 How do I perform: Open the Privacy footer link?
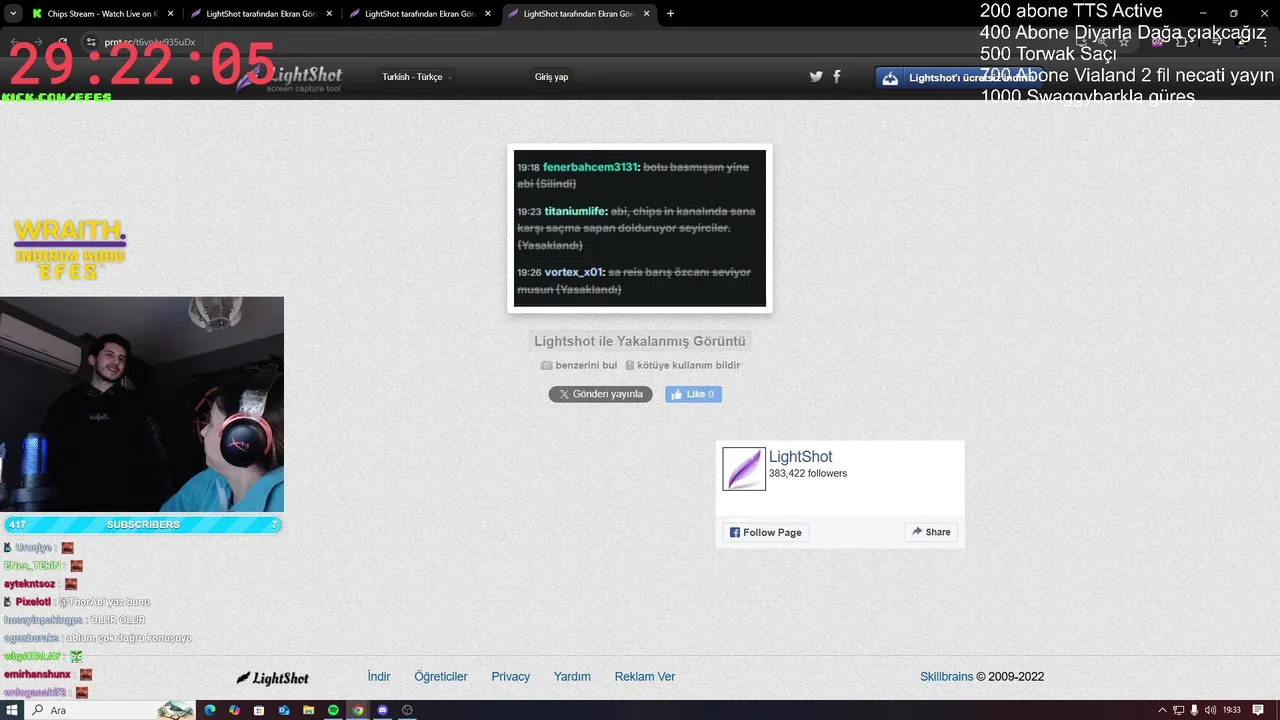coord(511,677)
